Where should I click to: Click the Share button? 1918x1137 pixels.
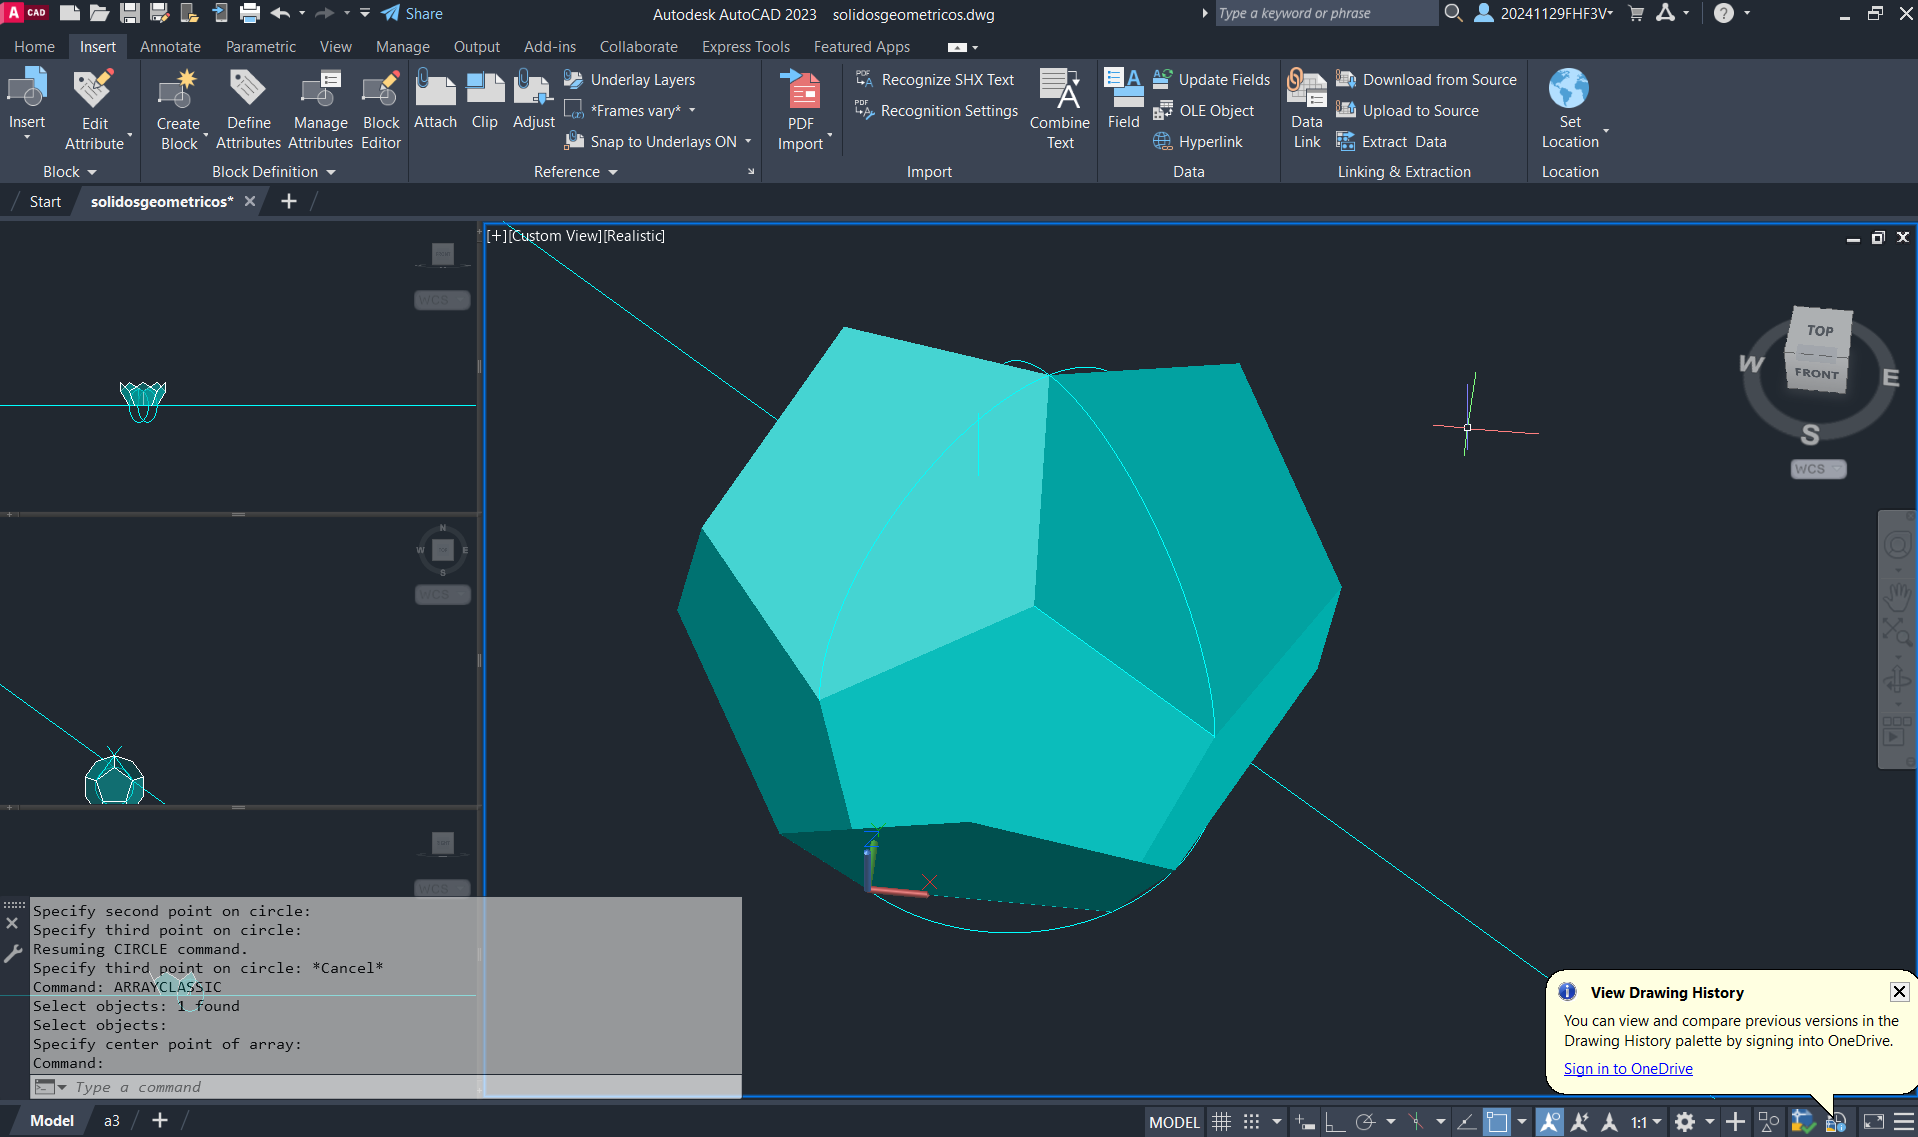tap(412, 14)
